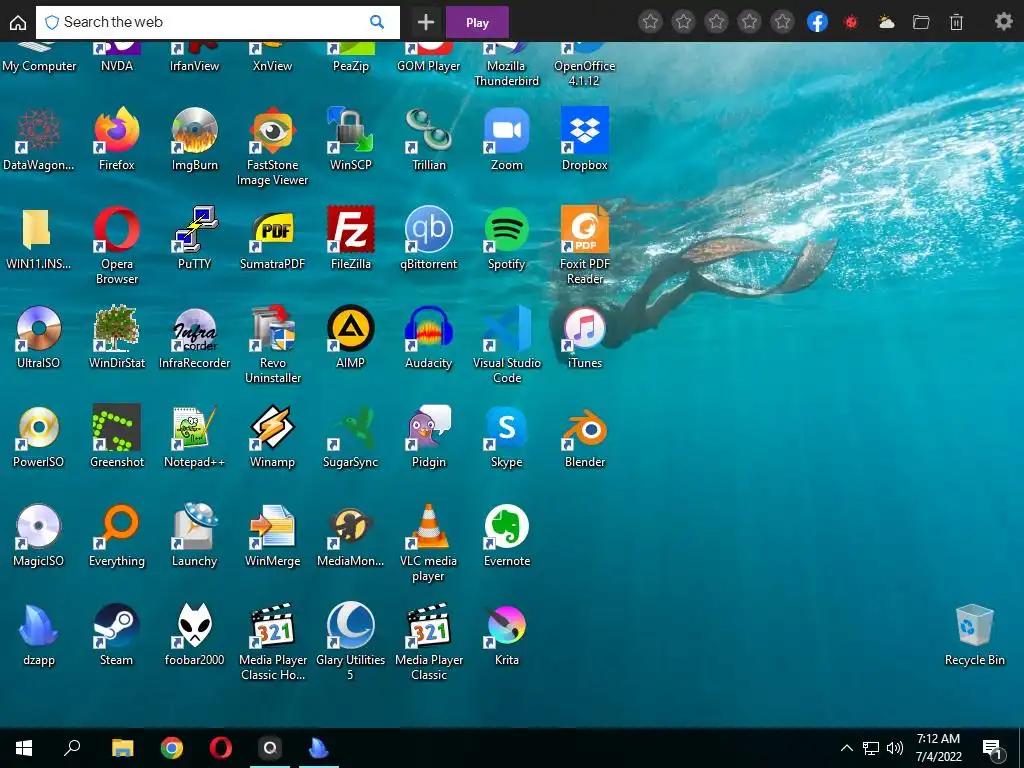Click the weather icon in top bar
Viewport: 1024px width, 768px height.
click(886, 22)
